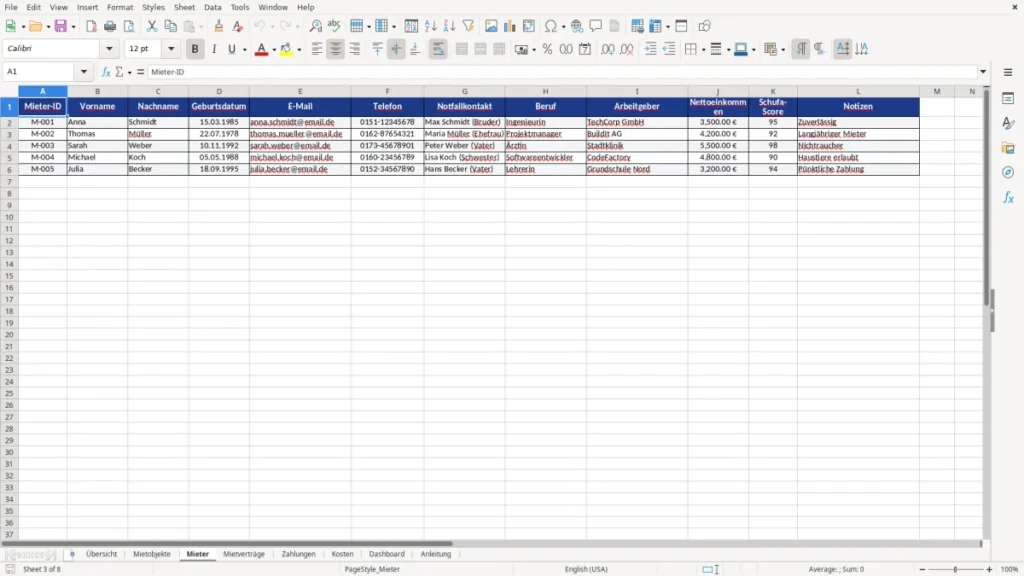The image size is (1024, 576).
Task: Open the Data menu
Action: pyautogui.click(x=212, y=7)
